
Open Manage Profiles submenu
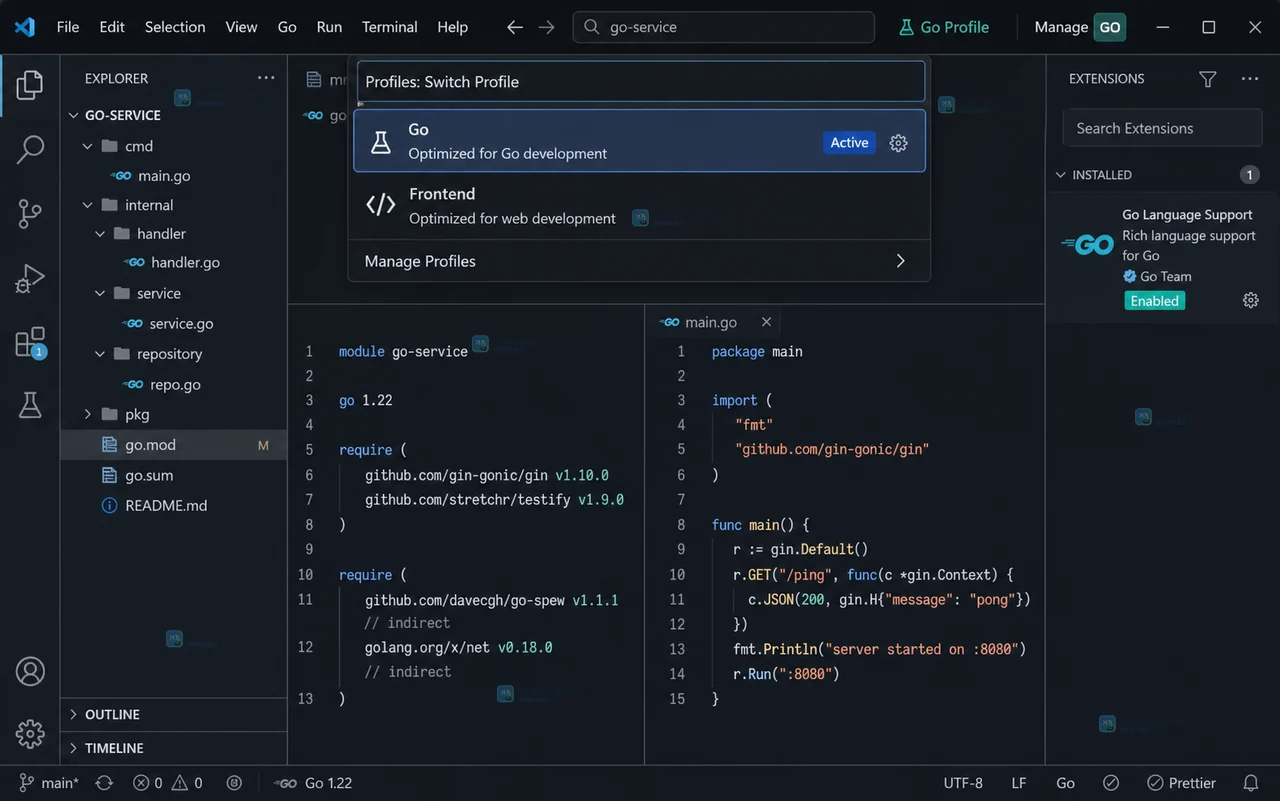tap(639, 261)
